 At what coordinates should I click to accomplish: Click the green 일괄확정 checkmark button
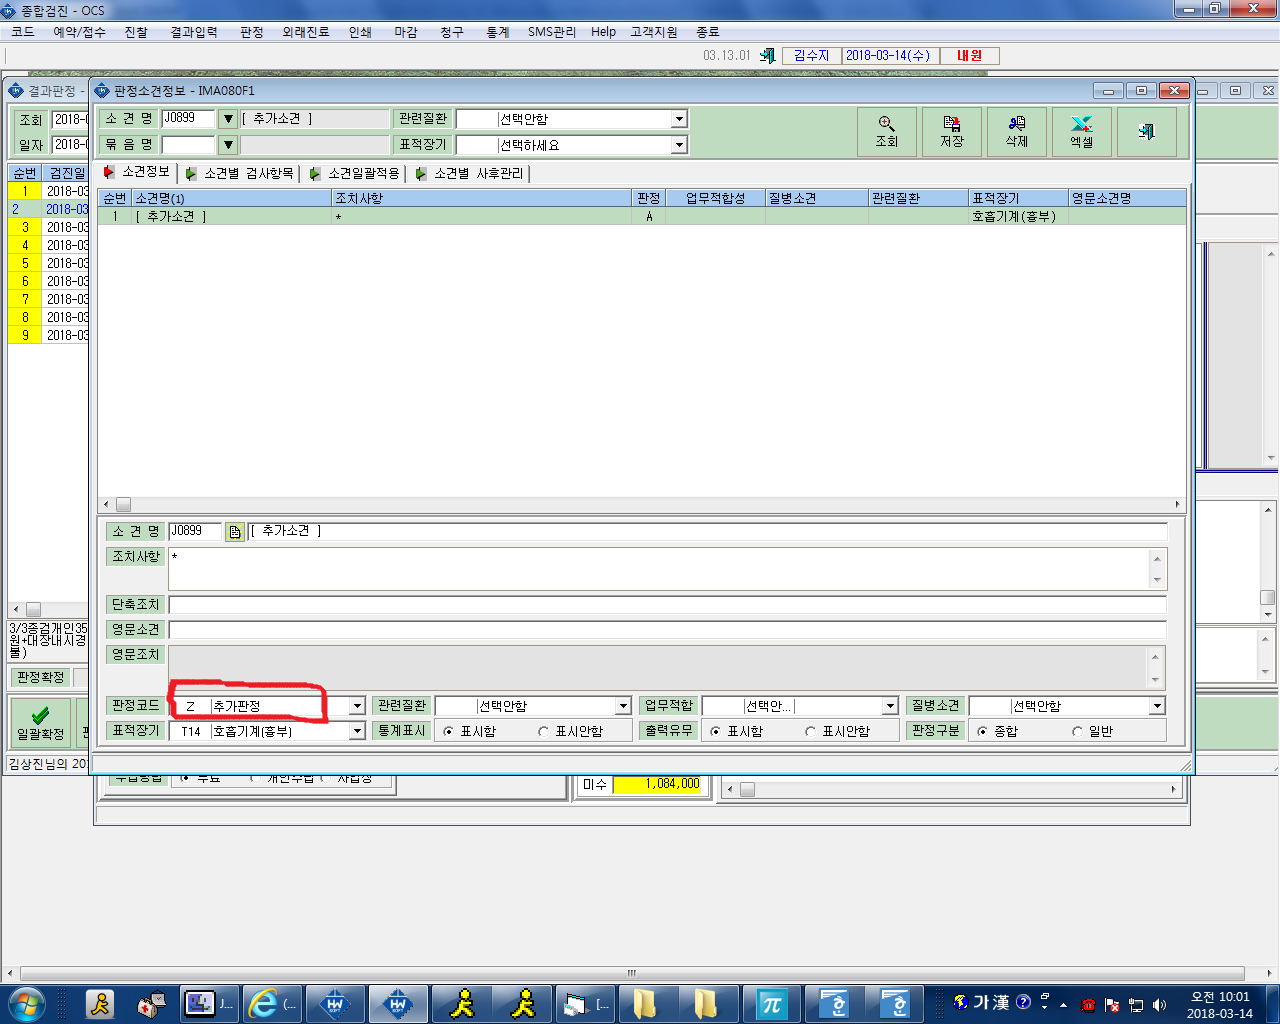coord(40,721)
